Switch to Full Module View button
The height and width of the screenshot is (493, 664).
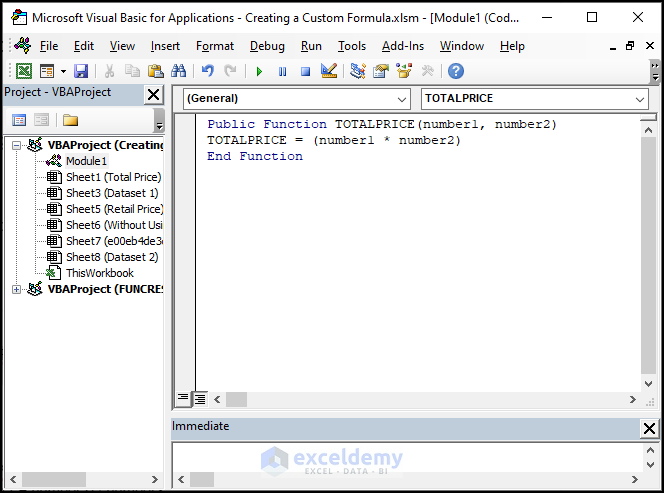click(x=200, y=399)
